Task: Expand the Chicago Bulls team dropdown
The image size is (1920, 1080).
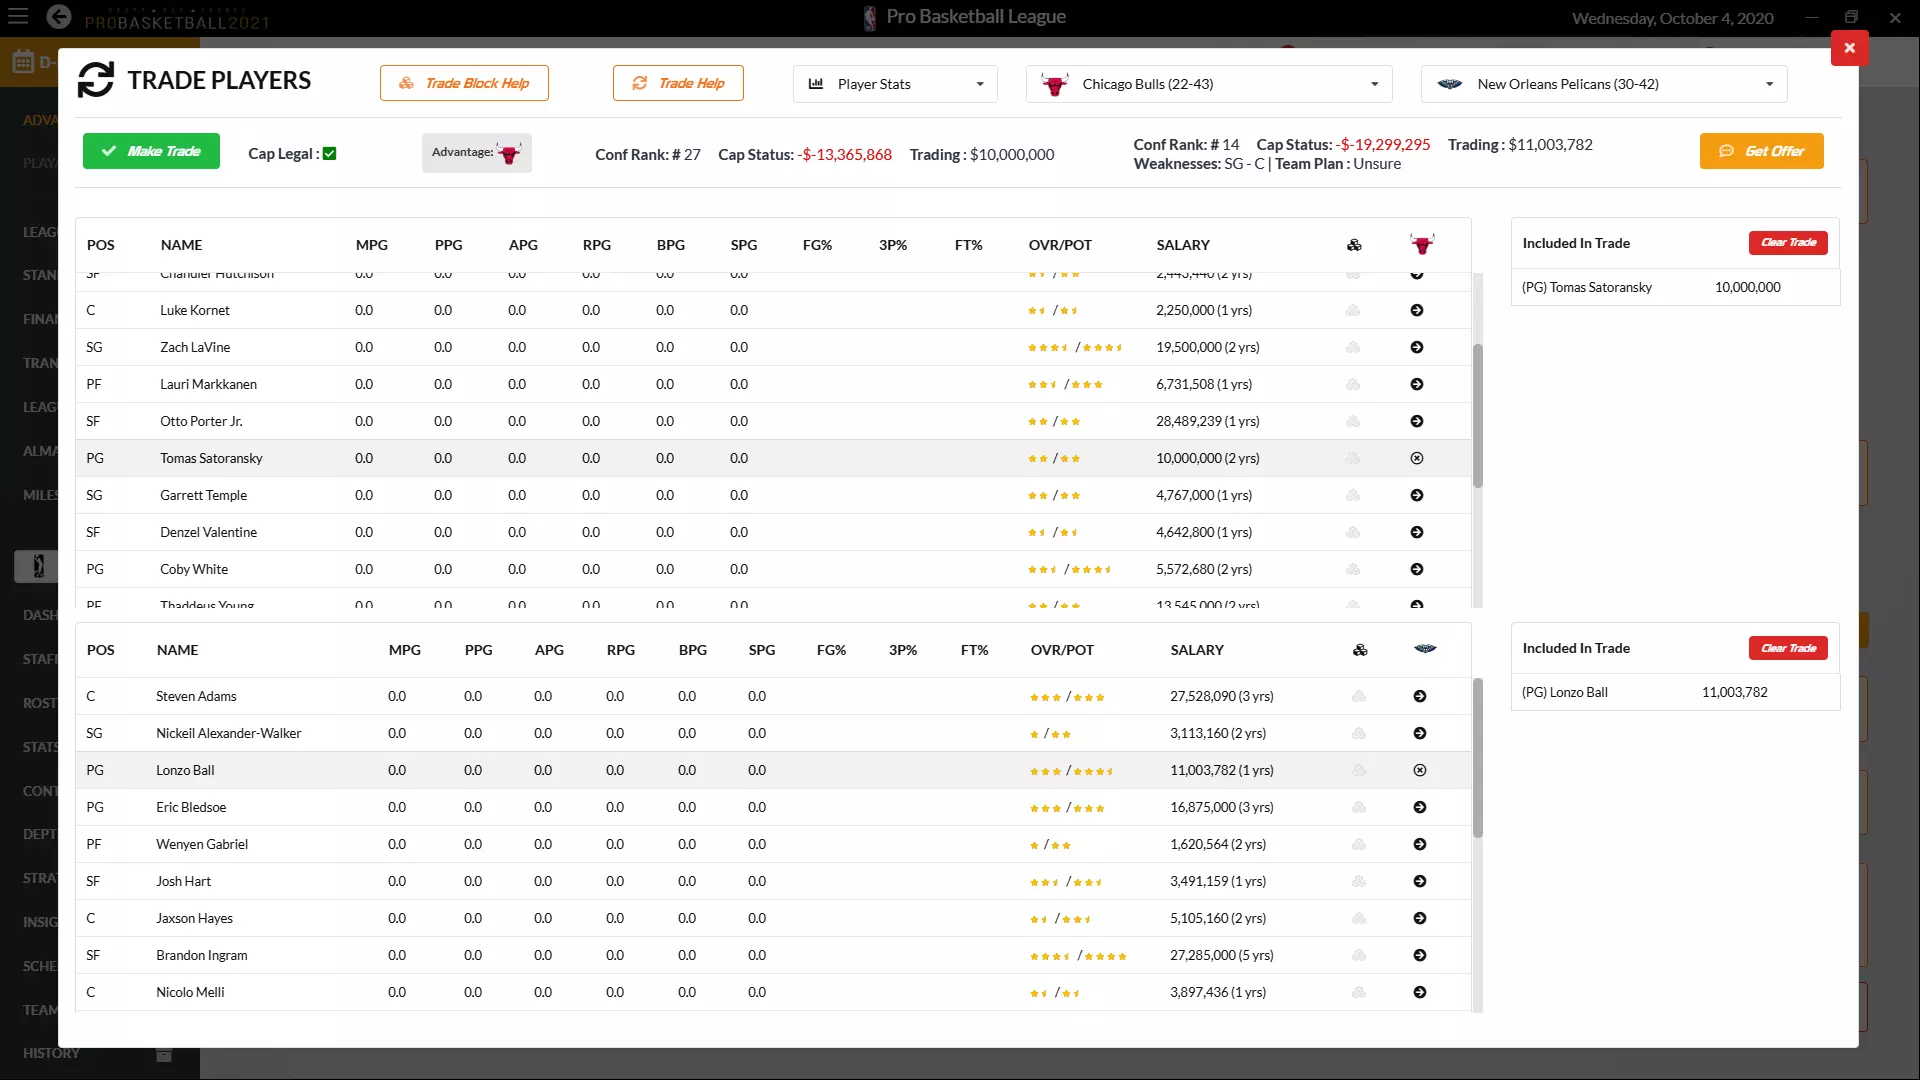Action: coord(1209,84)
